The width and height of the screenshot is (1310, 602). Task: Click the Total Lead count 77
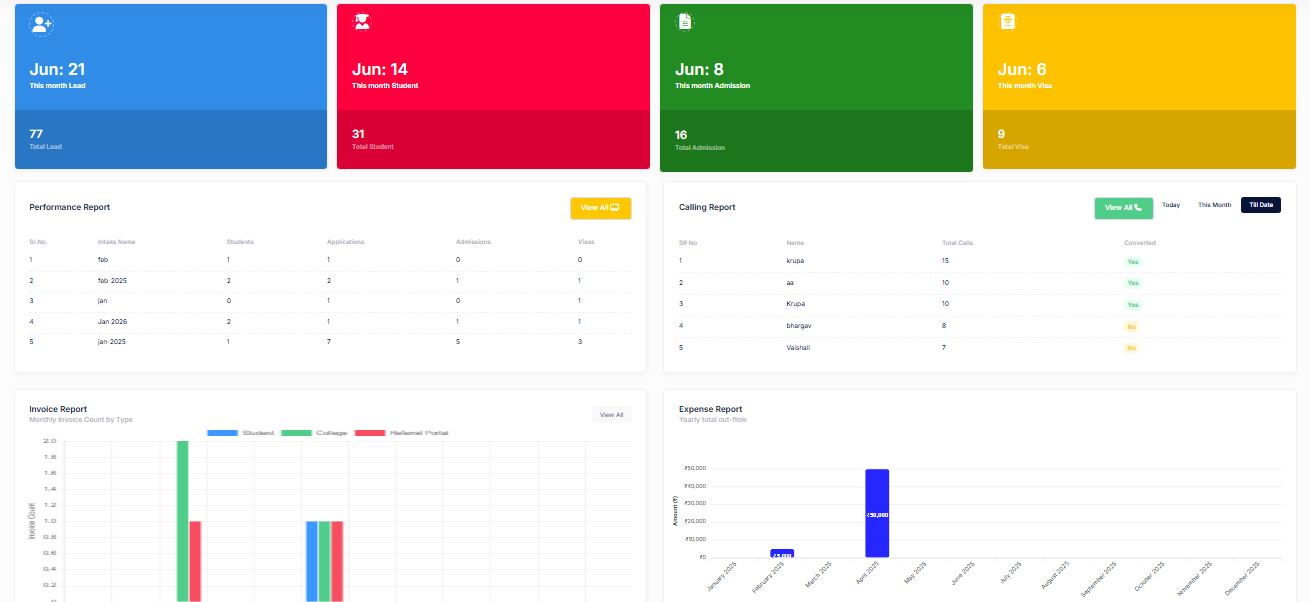[x=36, y=134]
